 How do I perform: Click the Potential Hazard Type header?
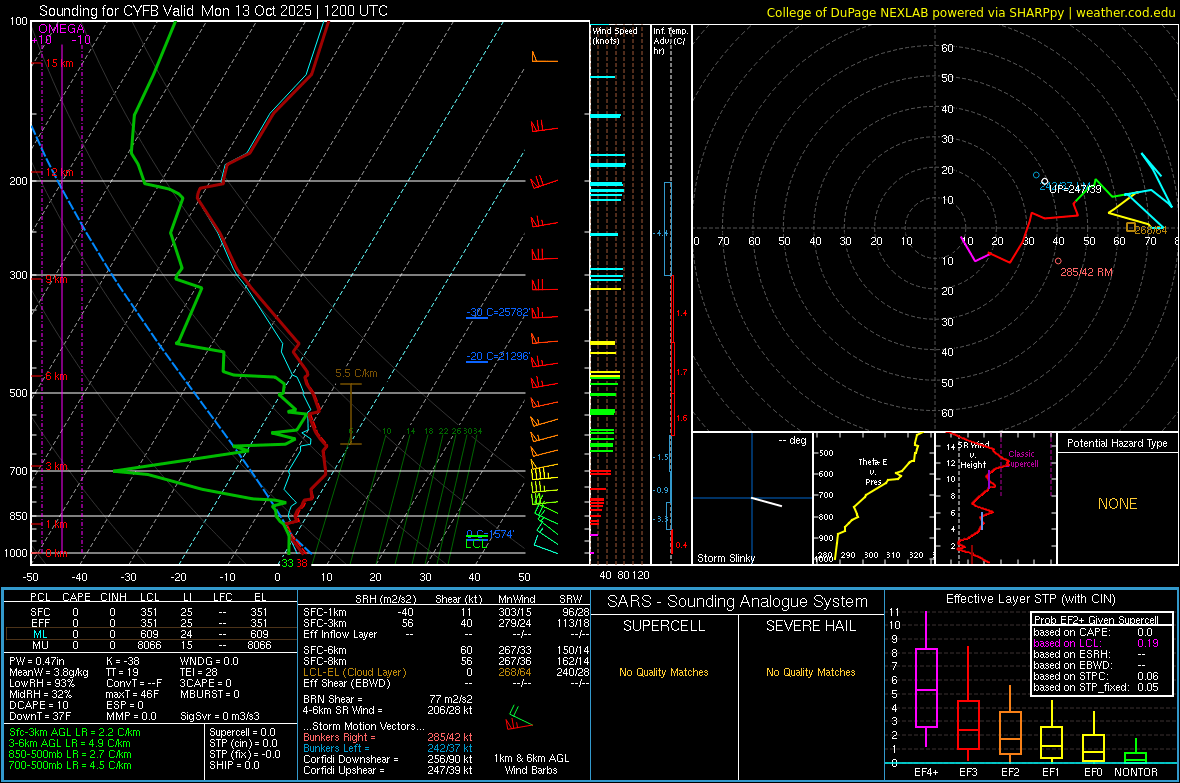(1117, 443)
